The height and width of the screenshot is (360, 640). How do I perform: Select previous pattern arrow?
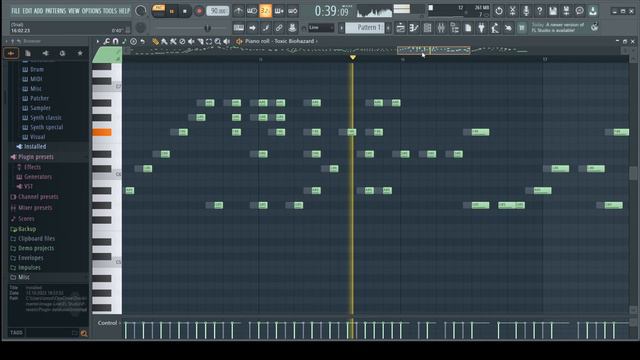pos(341,28)
